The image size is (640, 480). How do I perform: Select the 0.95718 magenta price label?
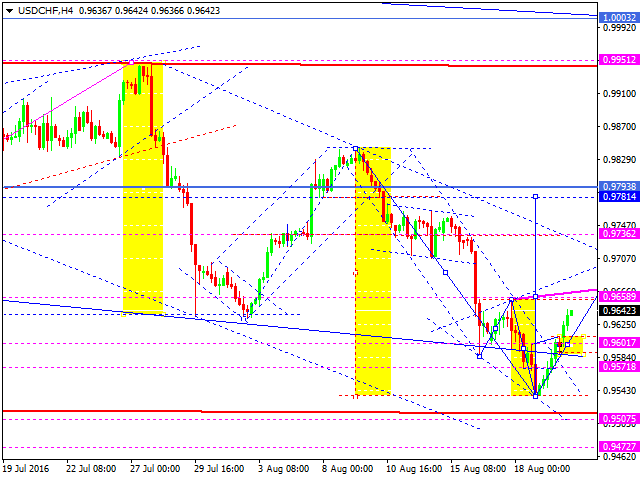click(619, 367)
